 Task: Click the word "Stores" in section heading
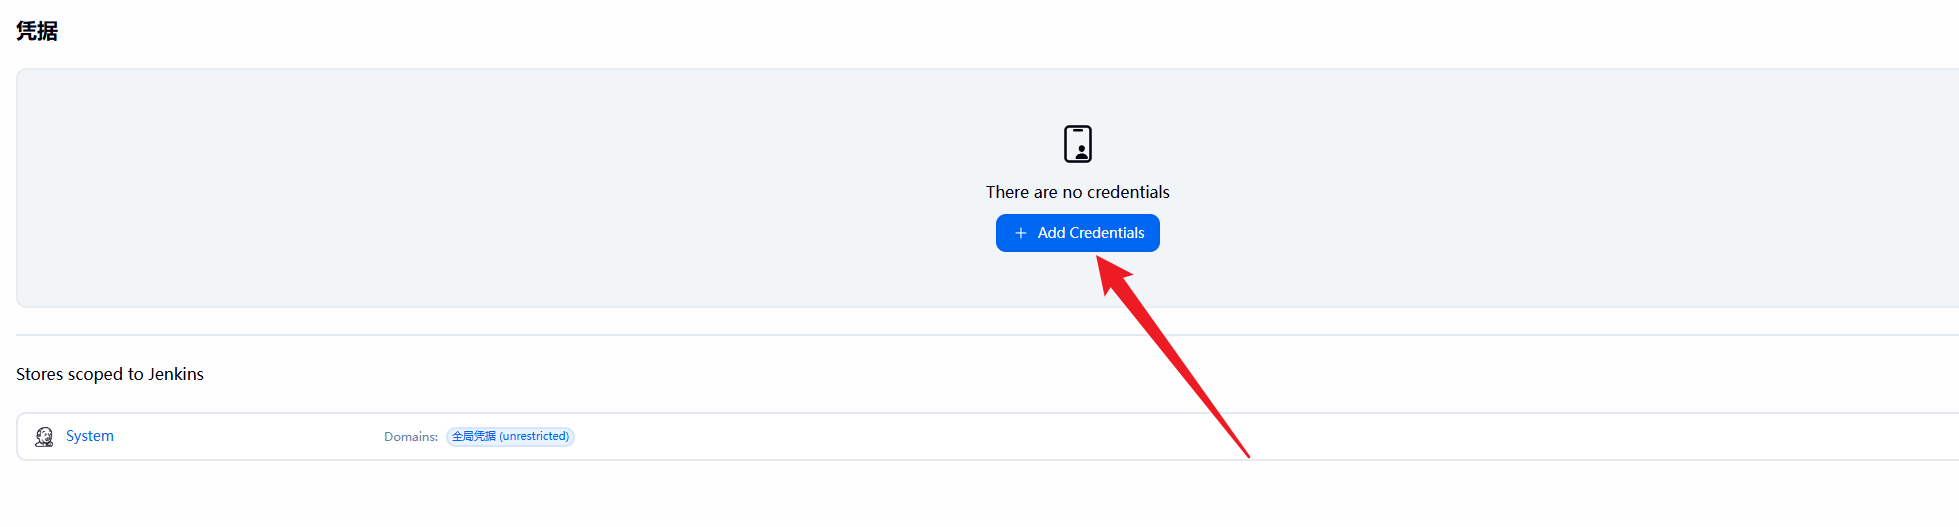[x=40, y=374]
